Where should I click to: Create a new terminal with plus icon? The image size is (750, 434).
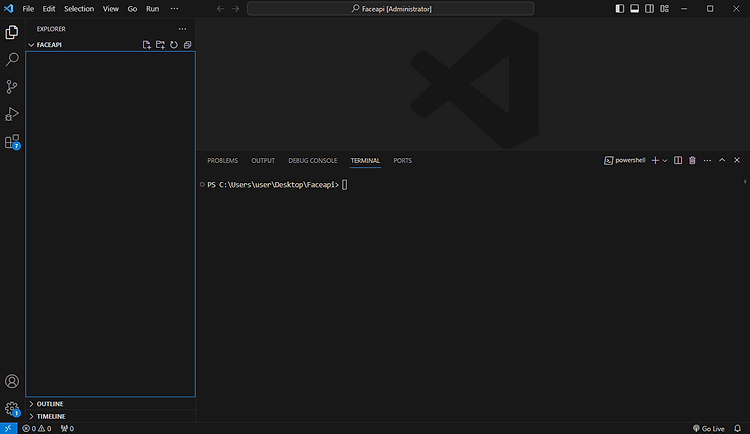tap(655, 160)
